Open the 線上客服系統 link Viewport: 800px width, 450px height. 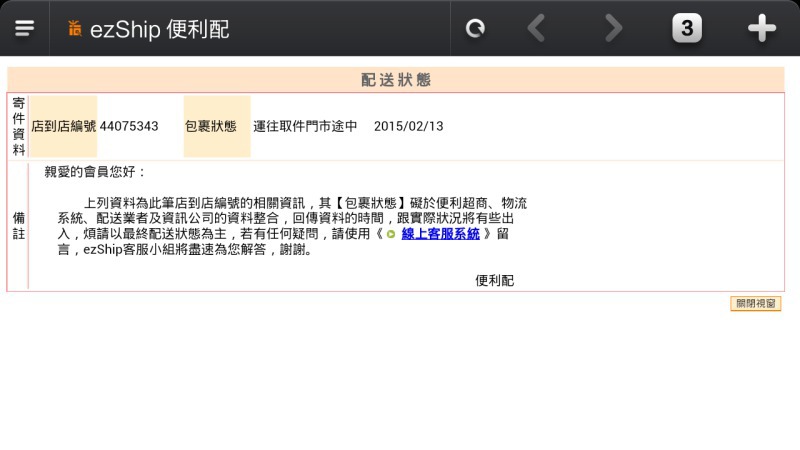pos(440,234)
